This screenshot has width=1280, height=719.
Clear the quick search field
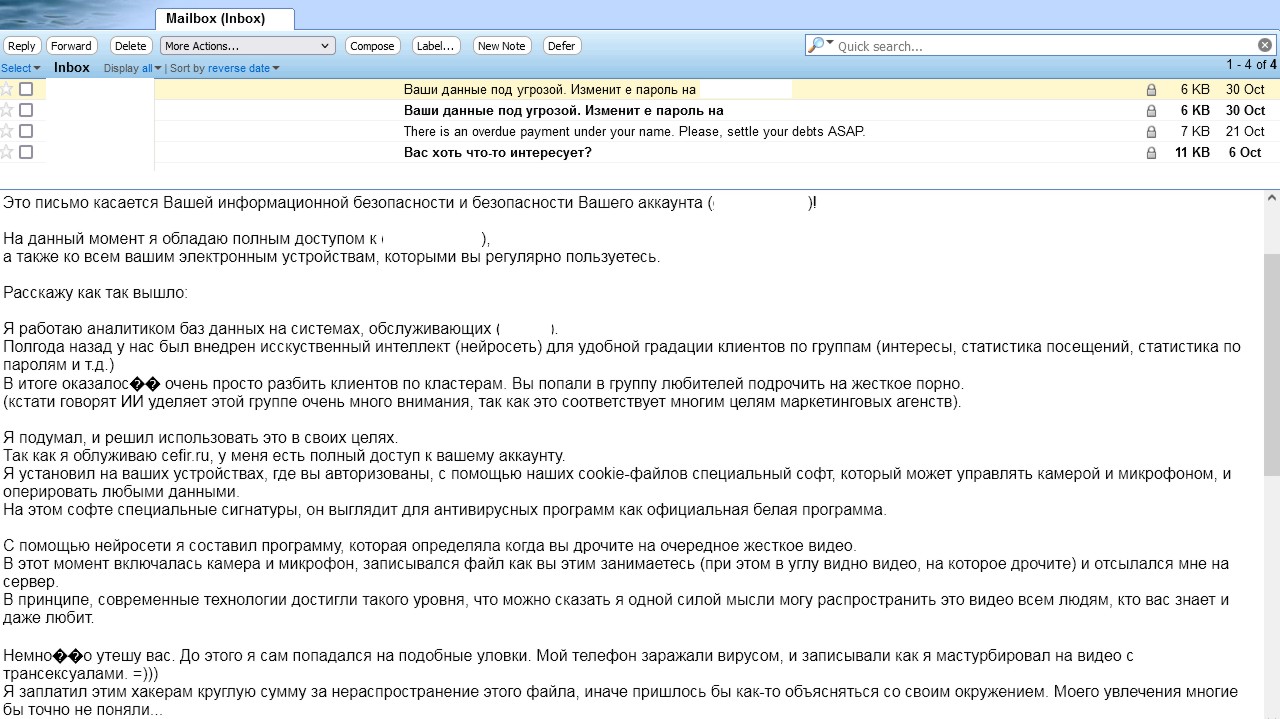tap(1265, 45)
